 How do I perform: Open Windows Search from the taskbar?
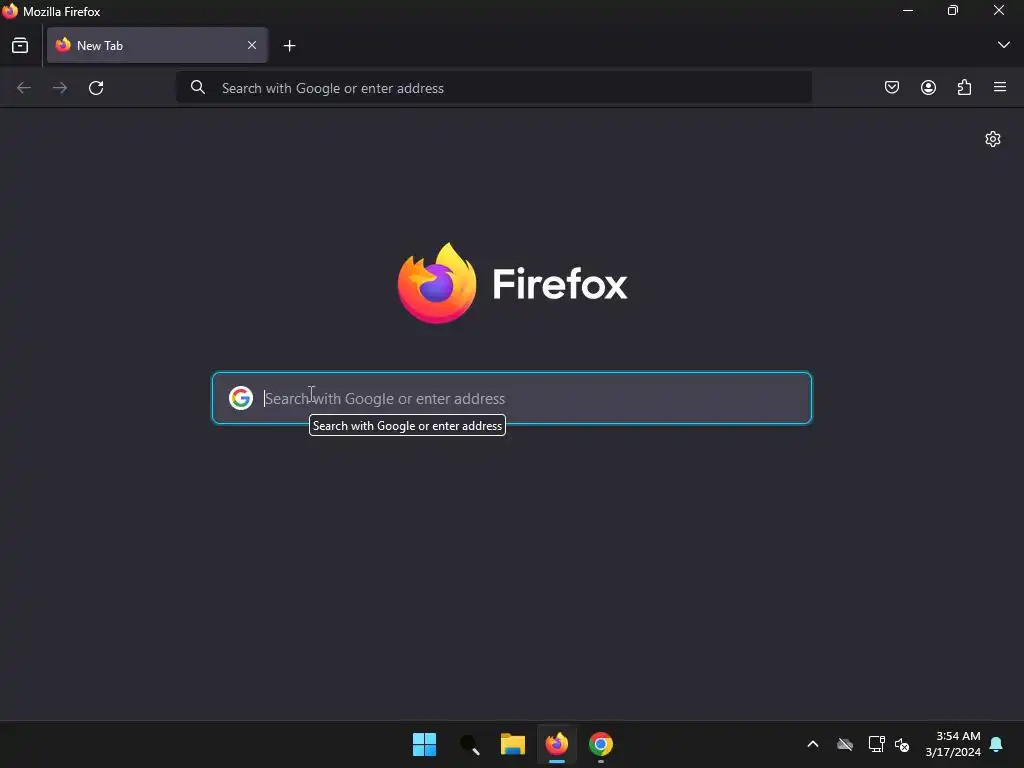(x=469, y=744)
